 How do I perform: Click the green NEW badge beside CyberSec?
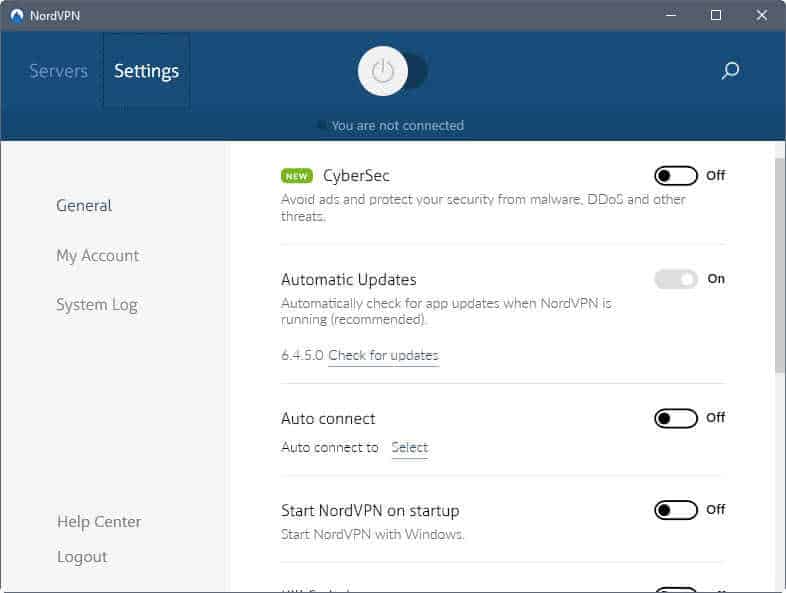point(297,176)
